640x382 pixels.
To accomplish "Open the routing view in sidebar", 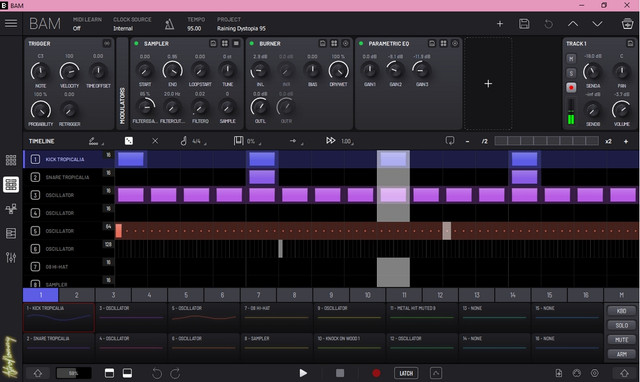I will click(11, 209).
